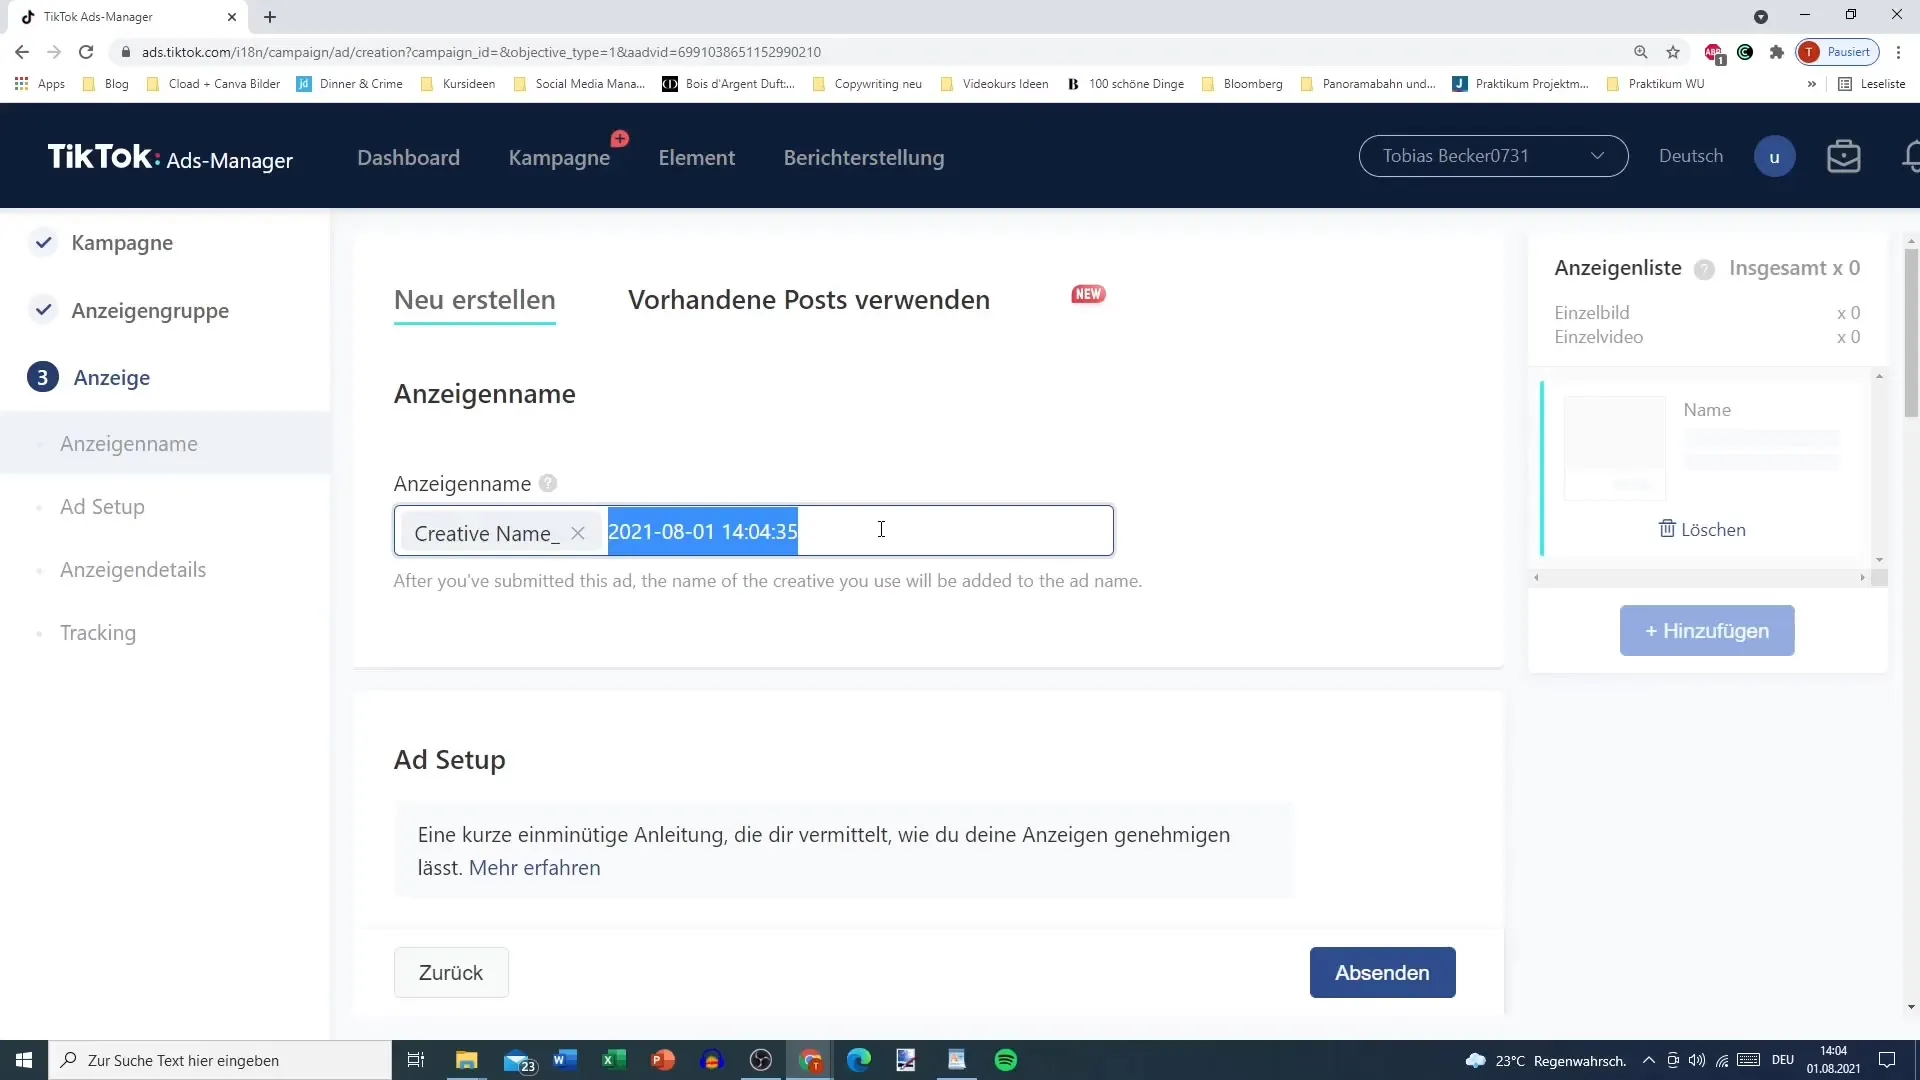Open the taskbar clock showing 14:04
Screen dimensions: 1920x1080
click(1833, 1060)
